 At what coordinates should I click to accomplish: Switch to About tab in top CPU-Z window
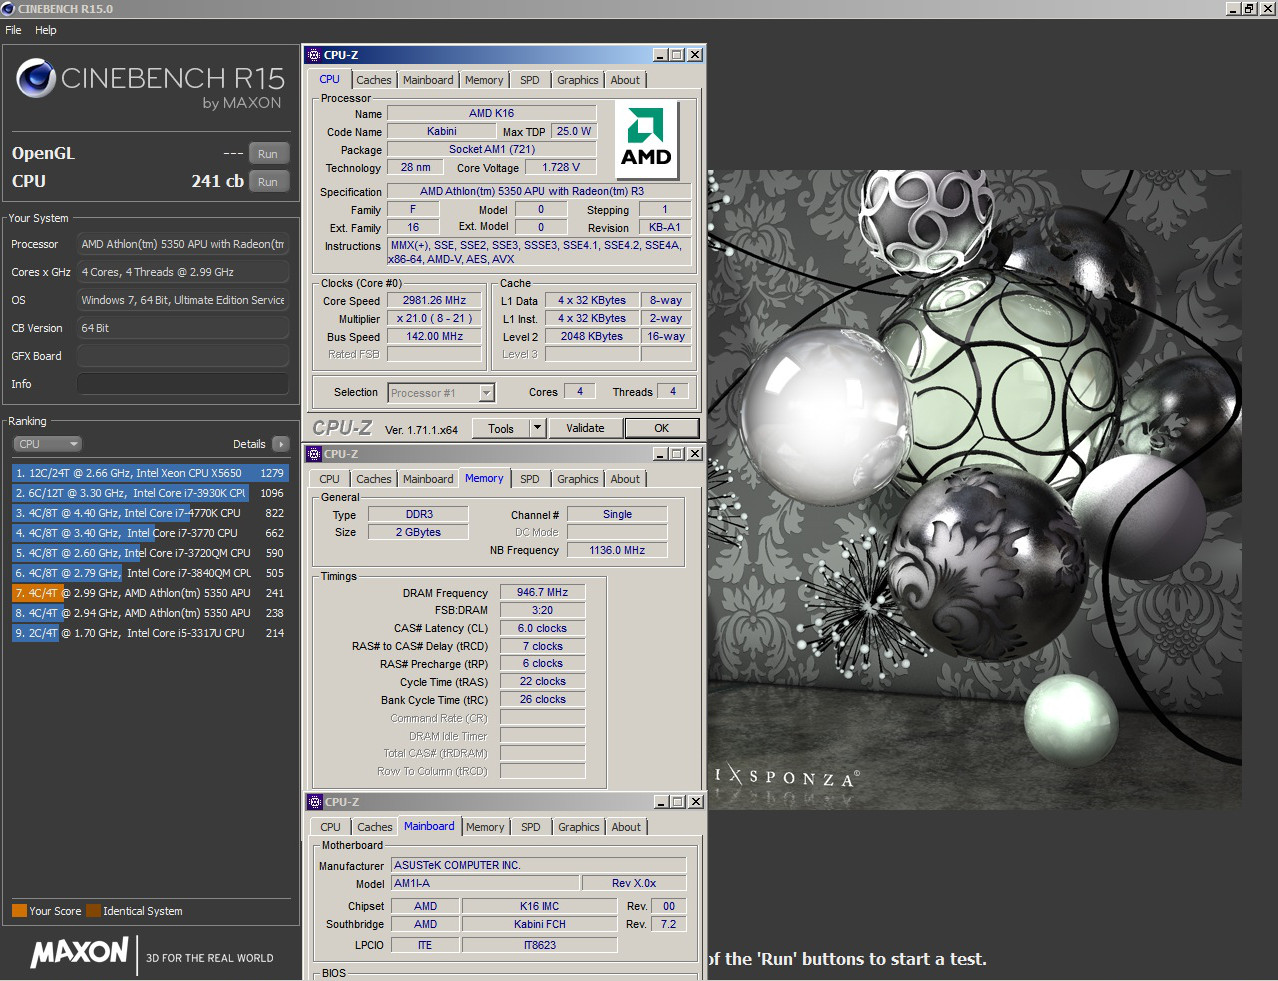(x=625, y=80)
